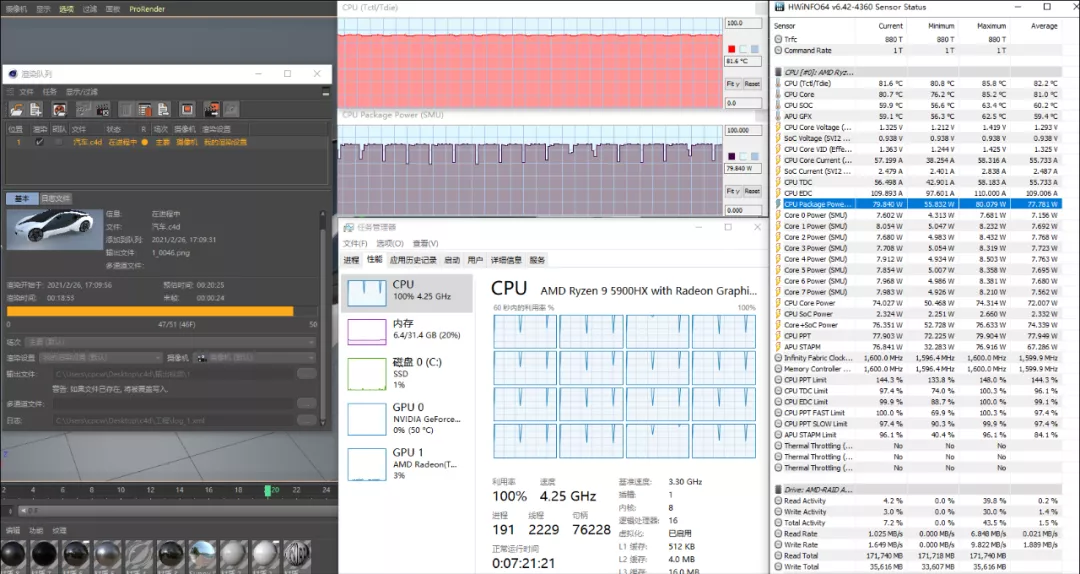The width and height of the screenshot is (1080, 574).
Task: Open 启动 tab in Task Manager
Action: coord(452,260)
